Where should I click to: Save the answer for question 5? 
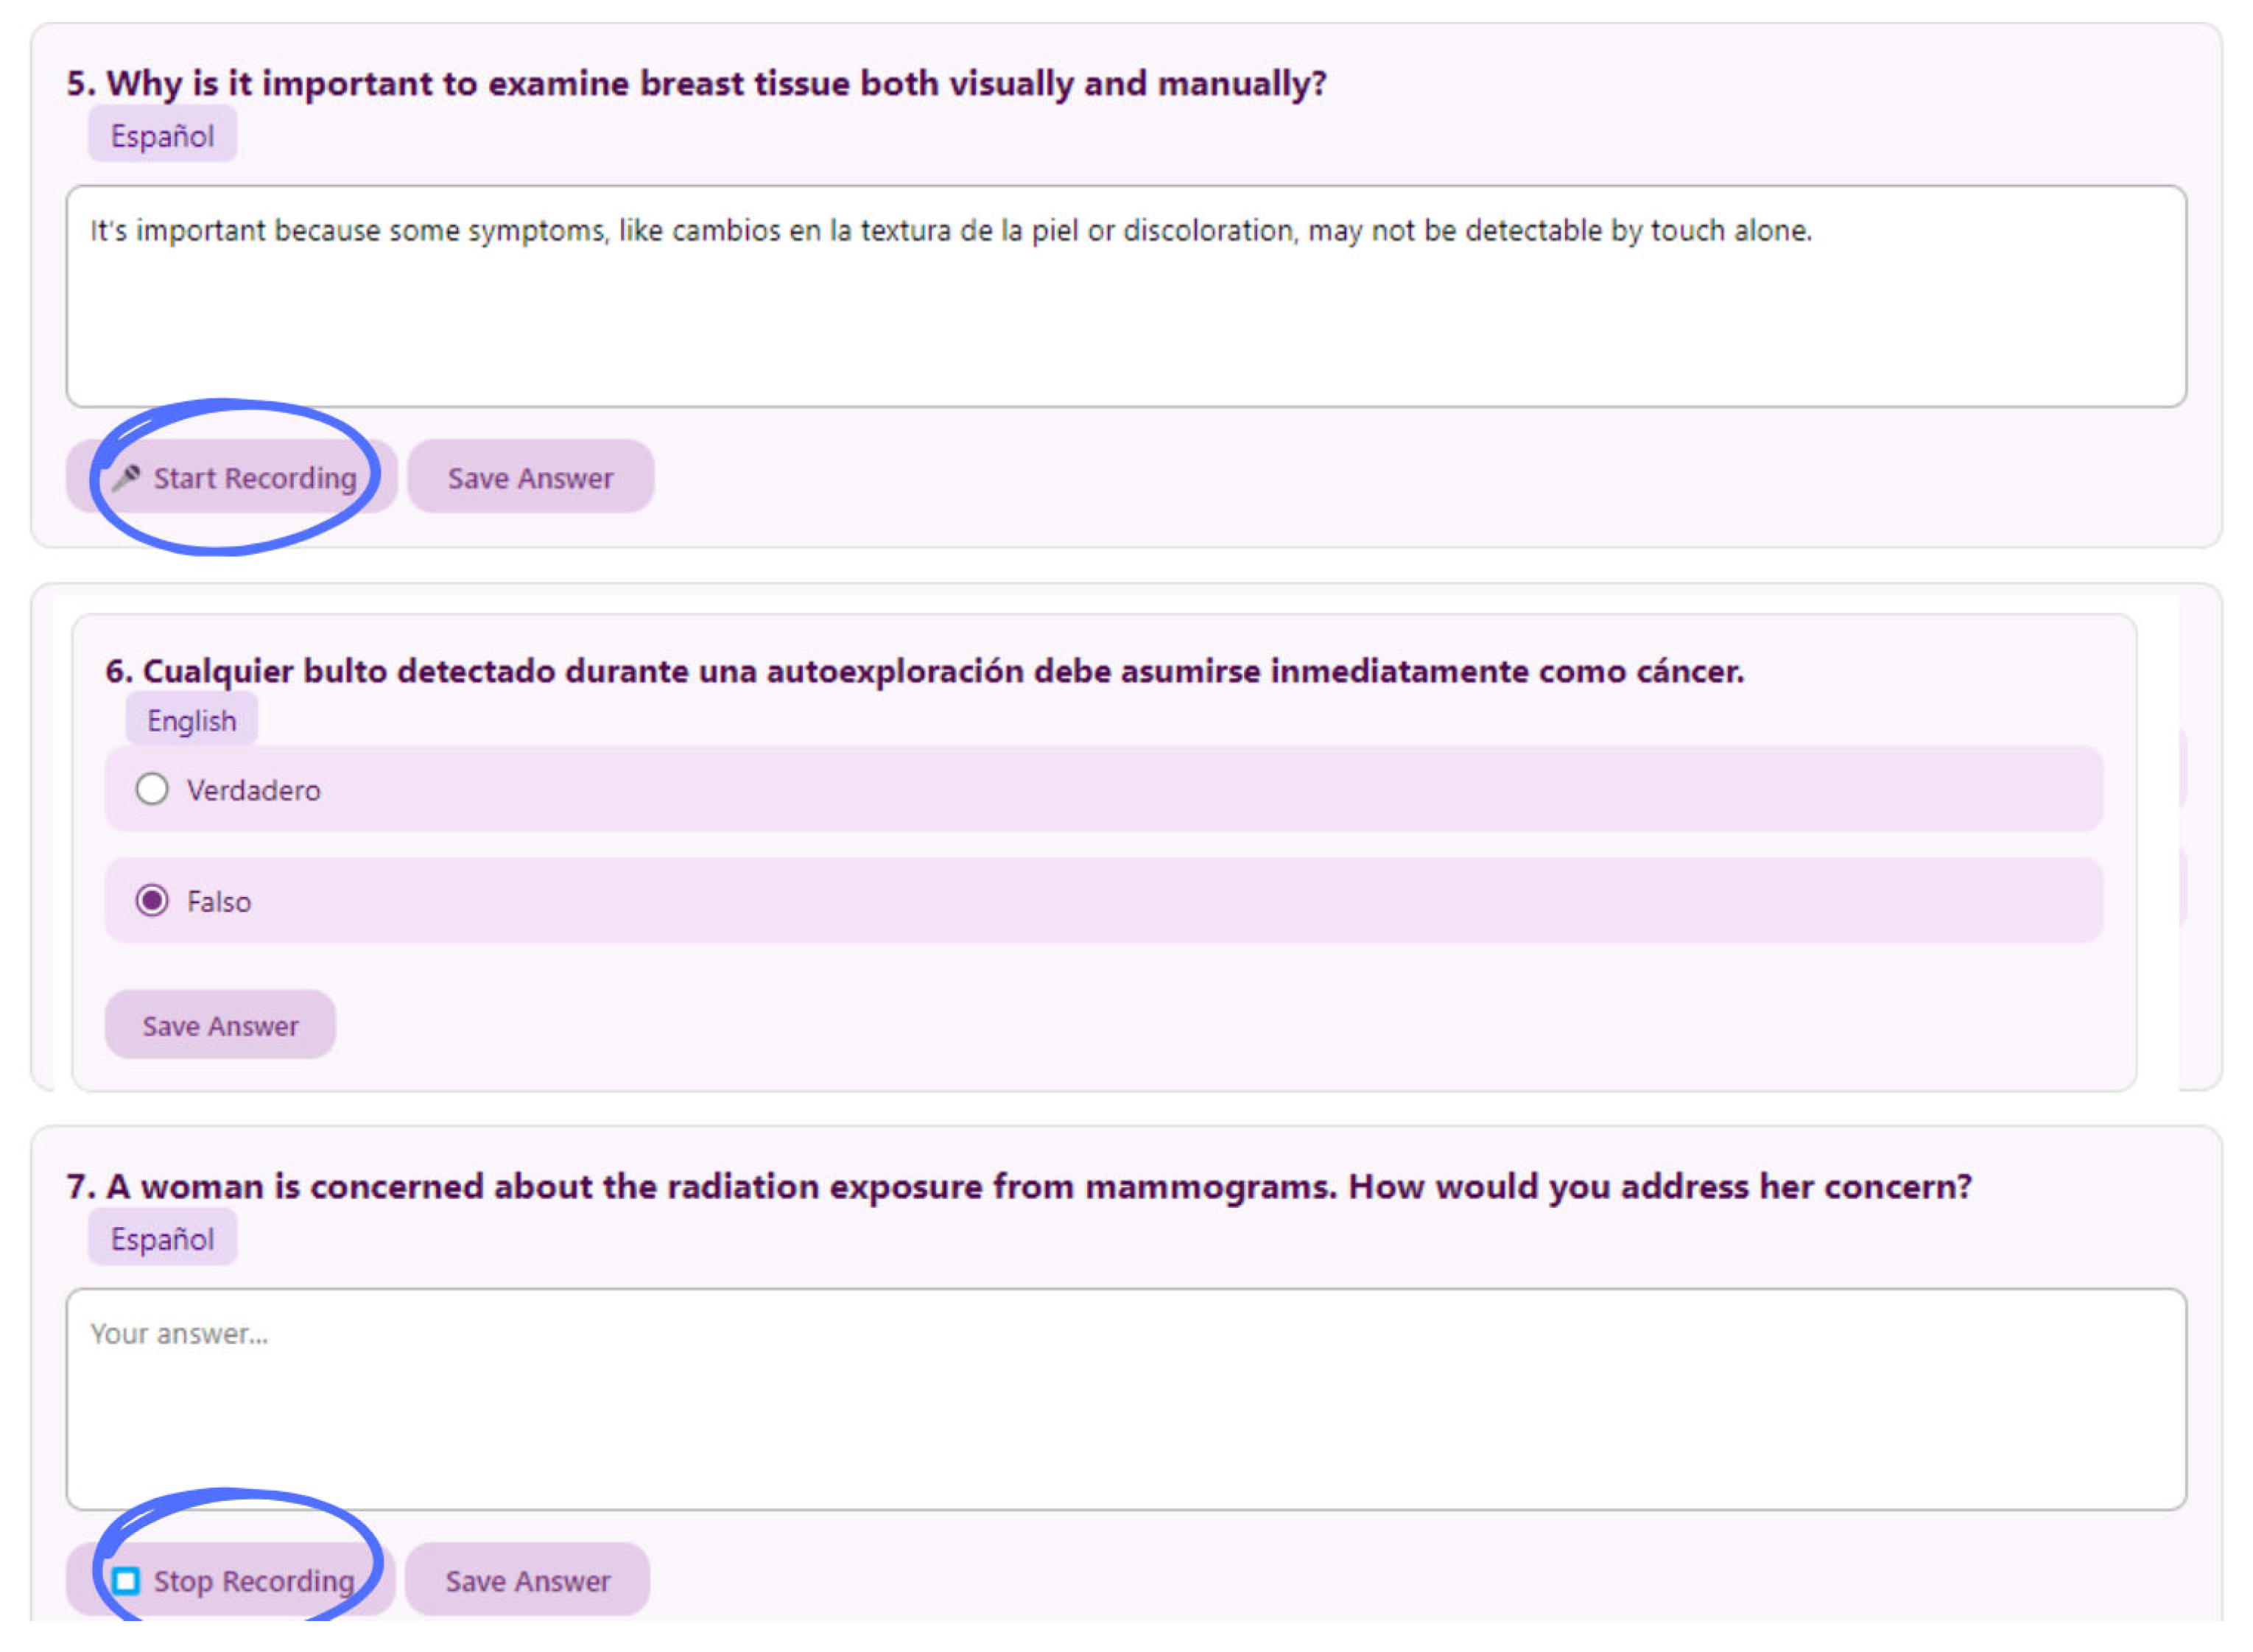pyautogui.click(x=530, y=478)
